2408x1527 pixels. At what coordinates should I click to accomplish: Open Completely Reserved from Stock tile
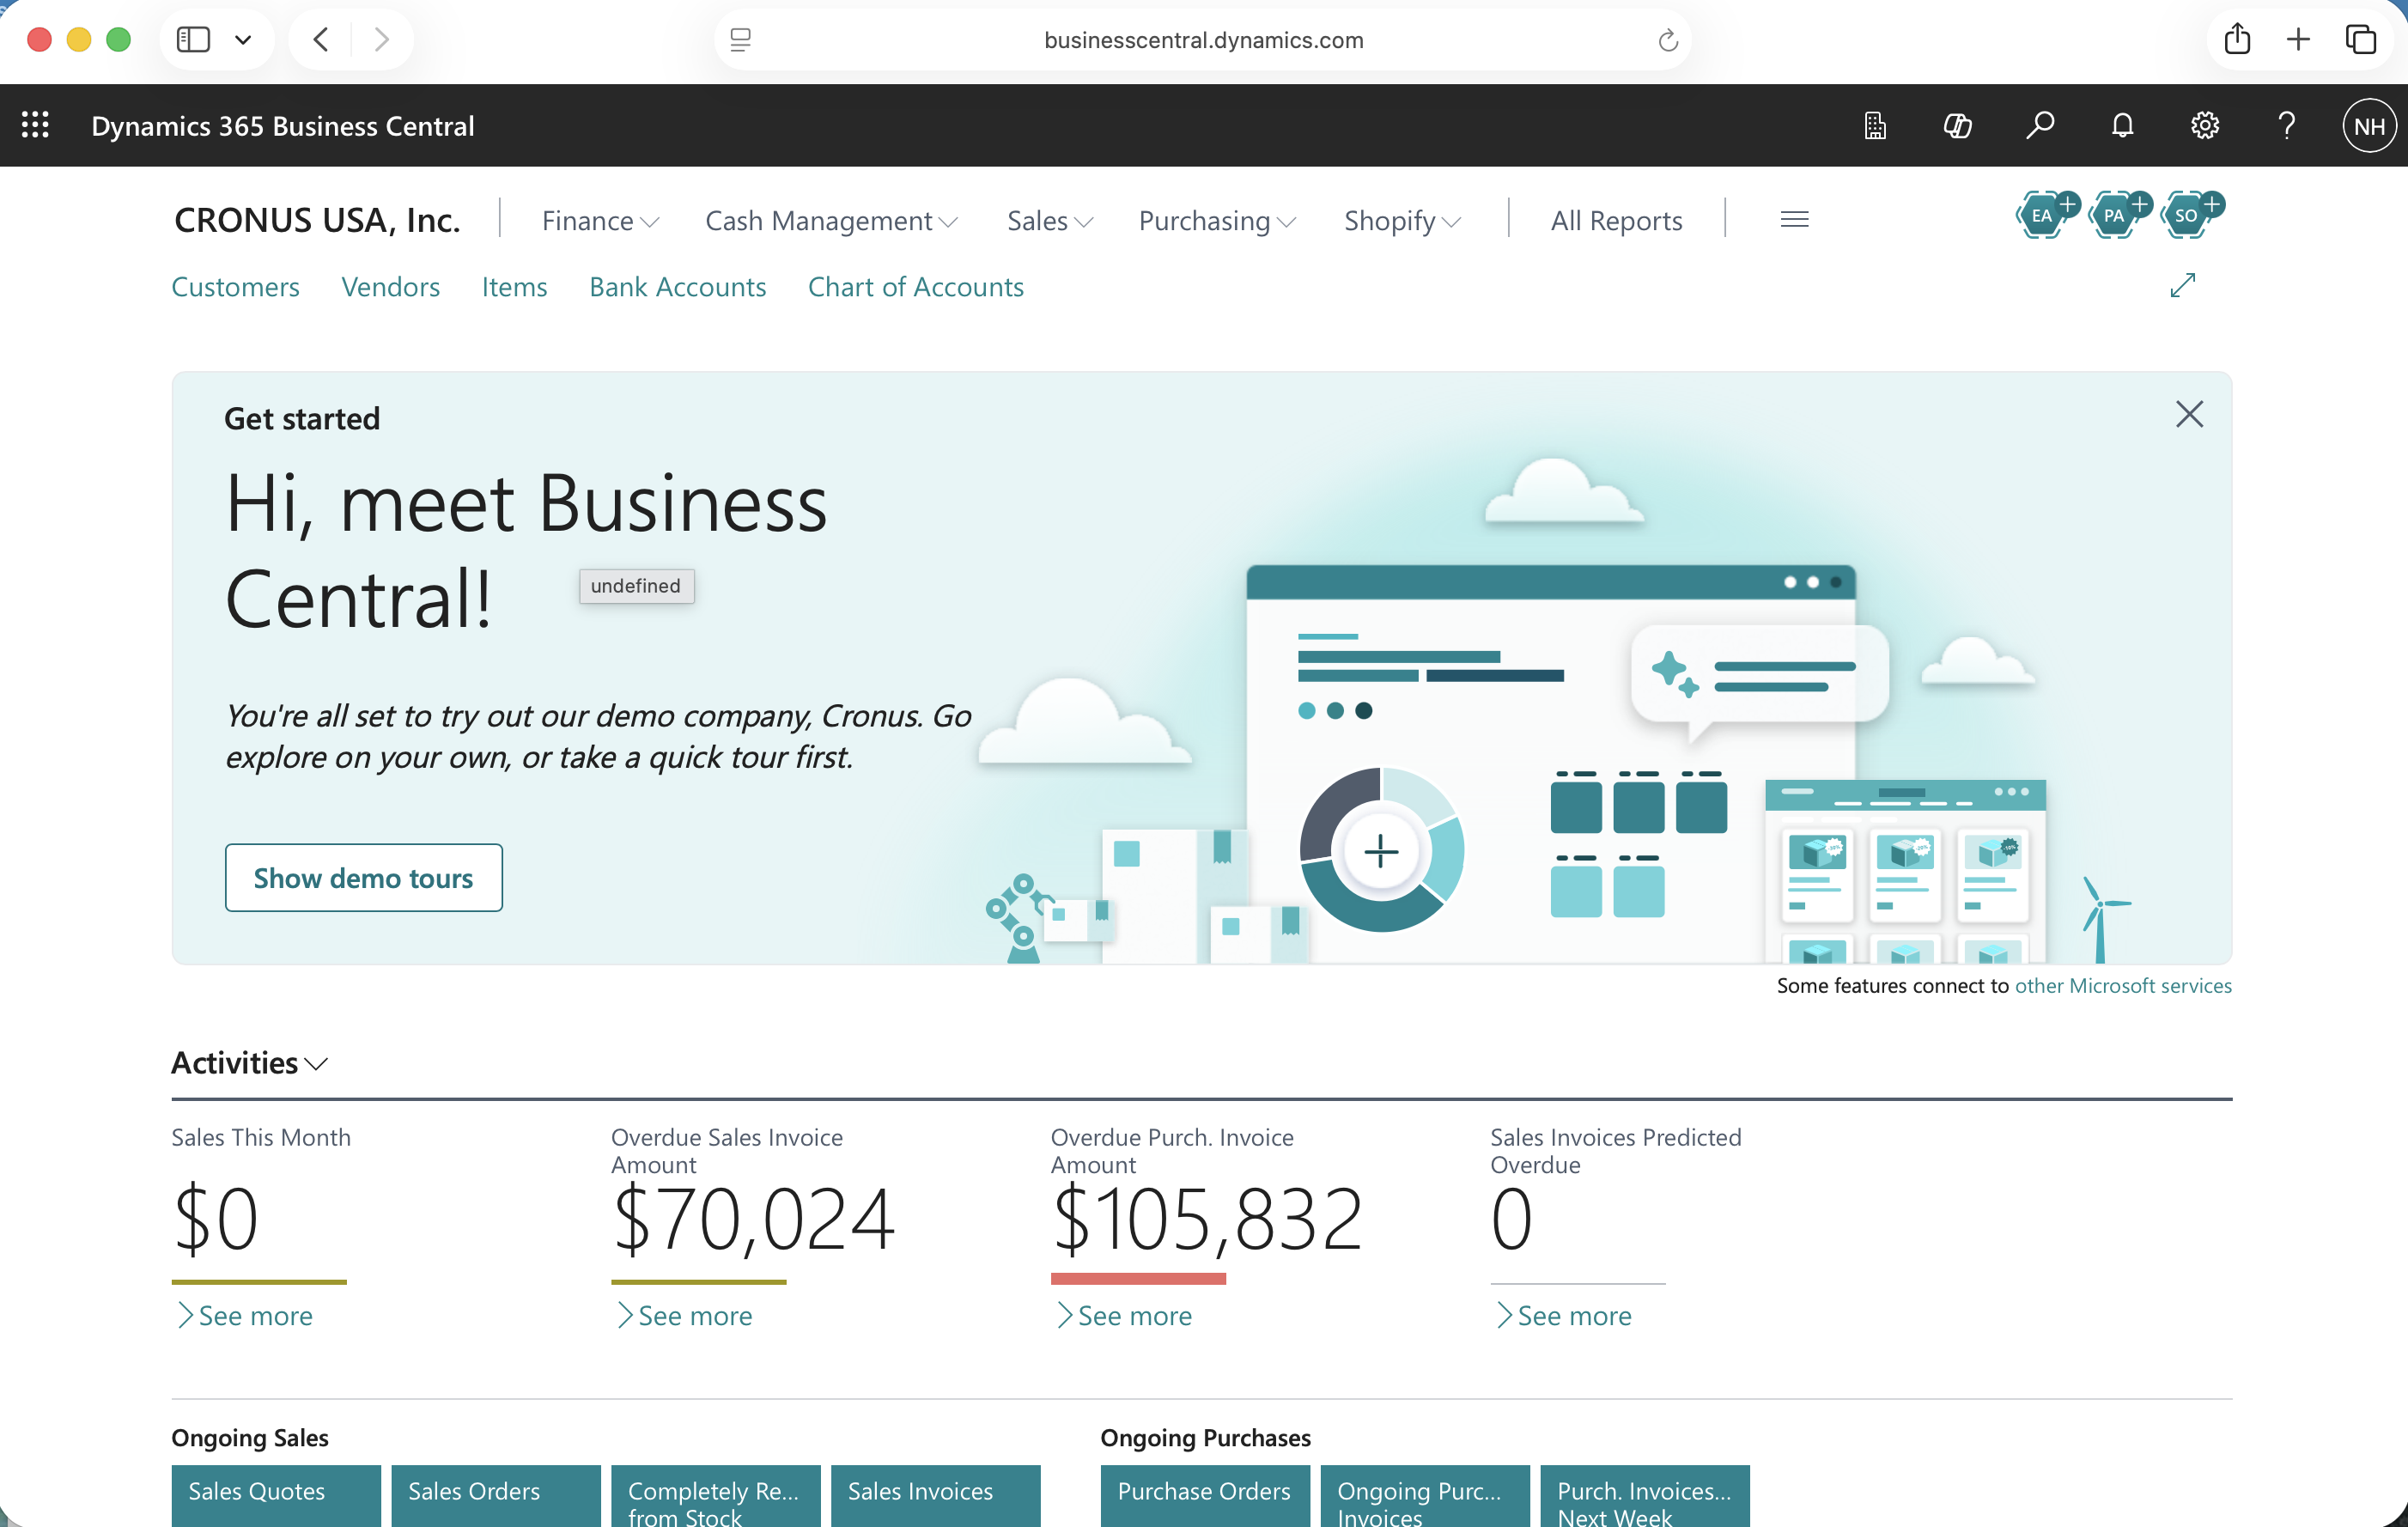[x=716, y=1496]
